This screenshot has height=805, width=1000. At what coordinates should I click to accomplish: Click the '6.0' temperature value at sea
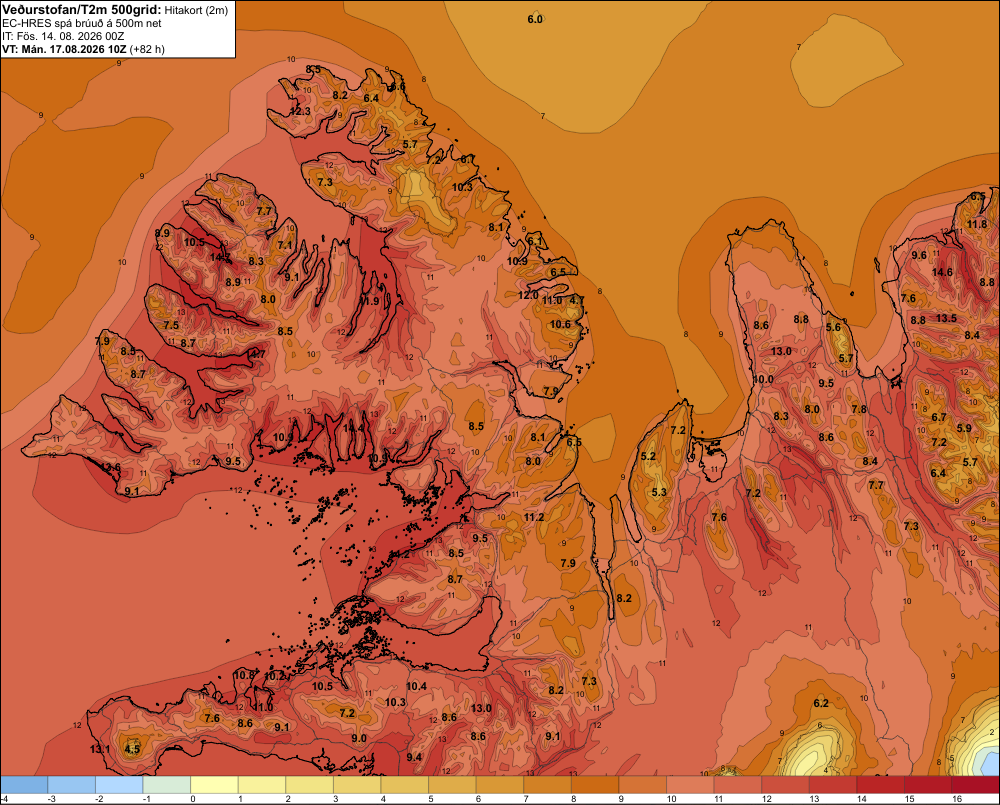pos(534,19)
